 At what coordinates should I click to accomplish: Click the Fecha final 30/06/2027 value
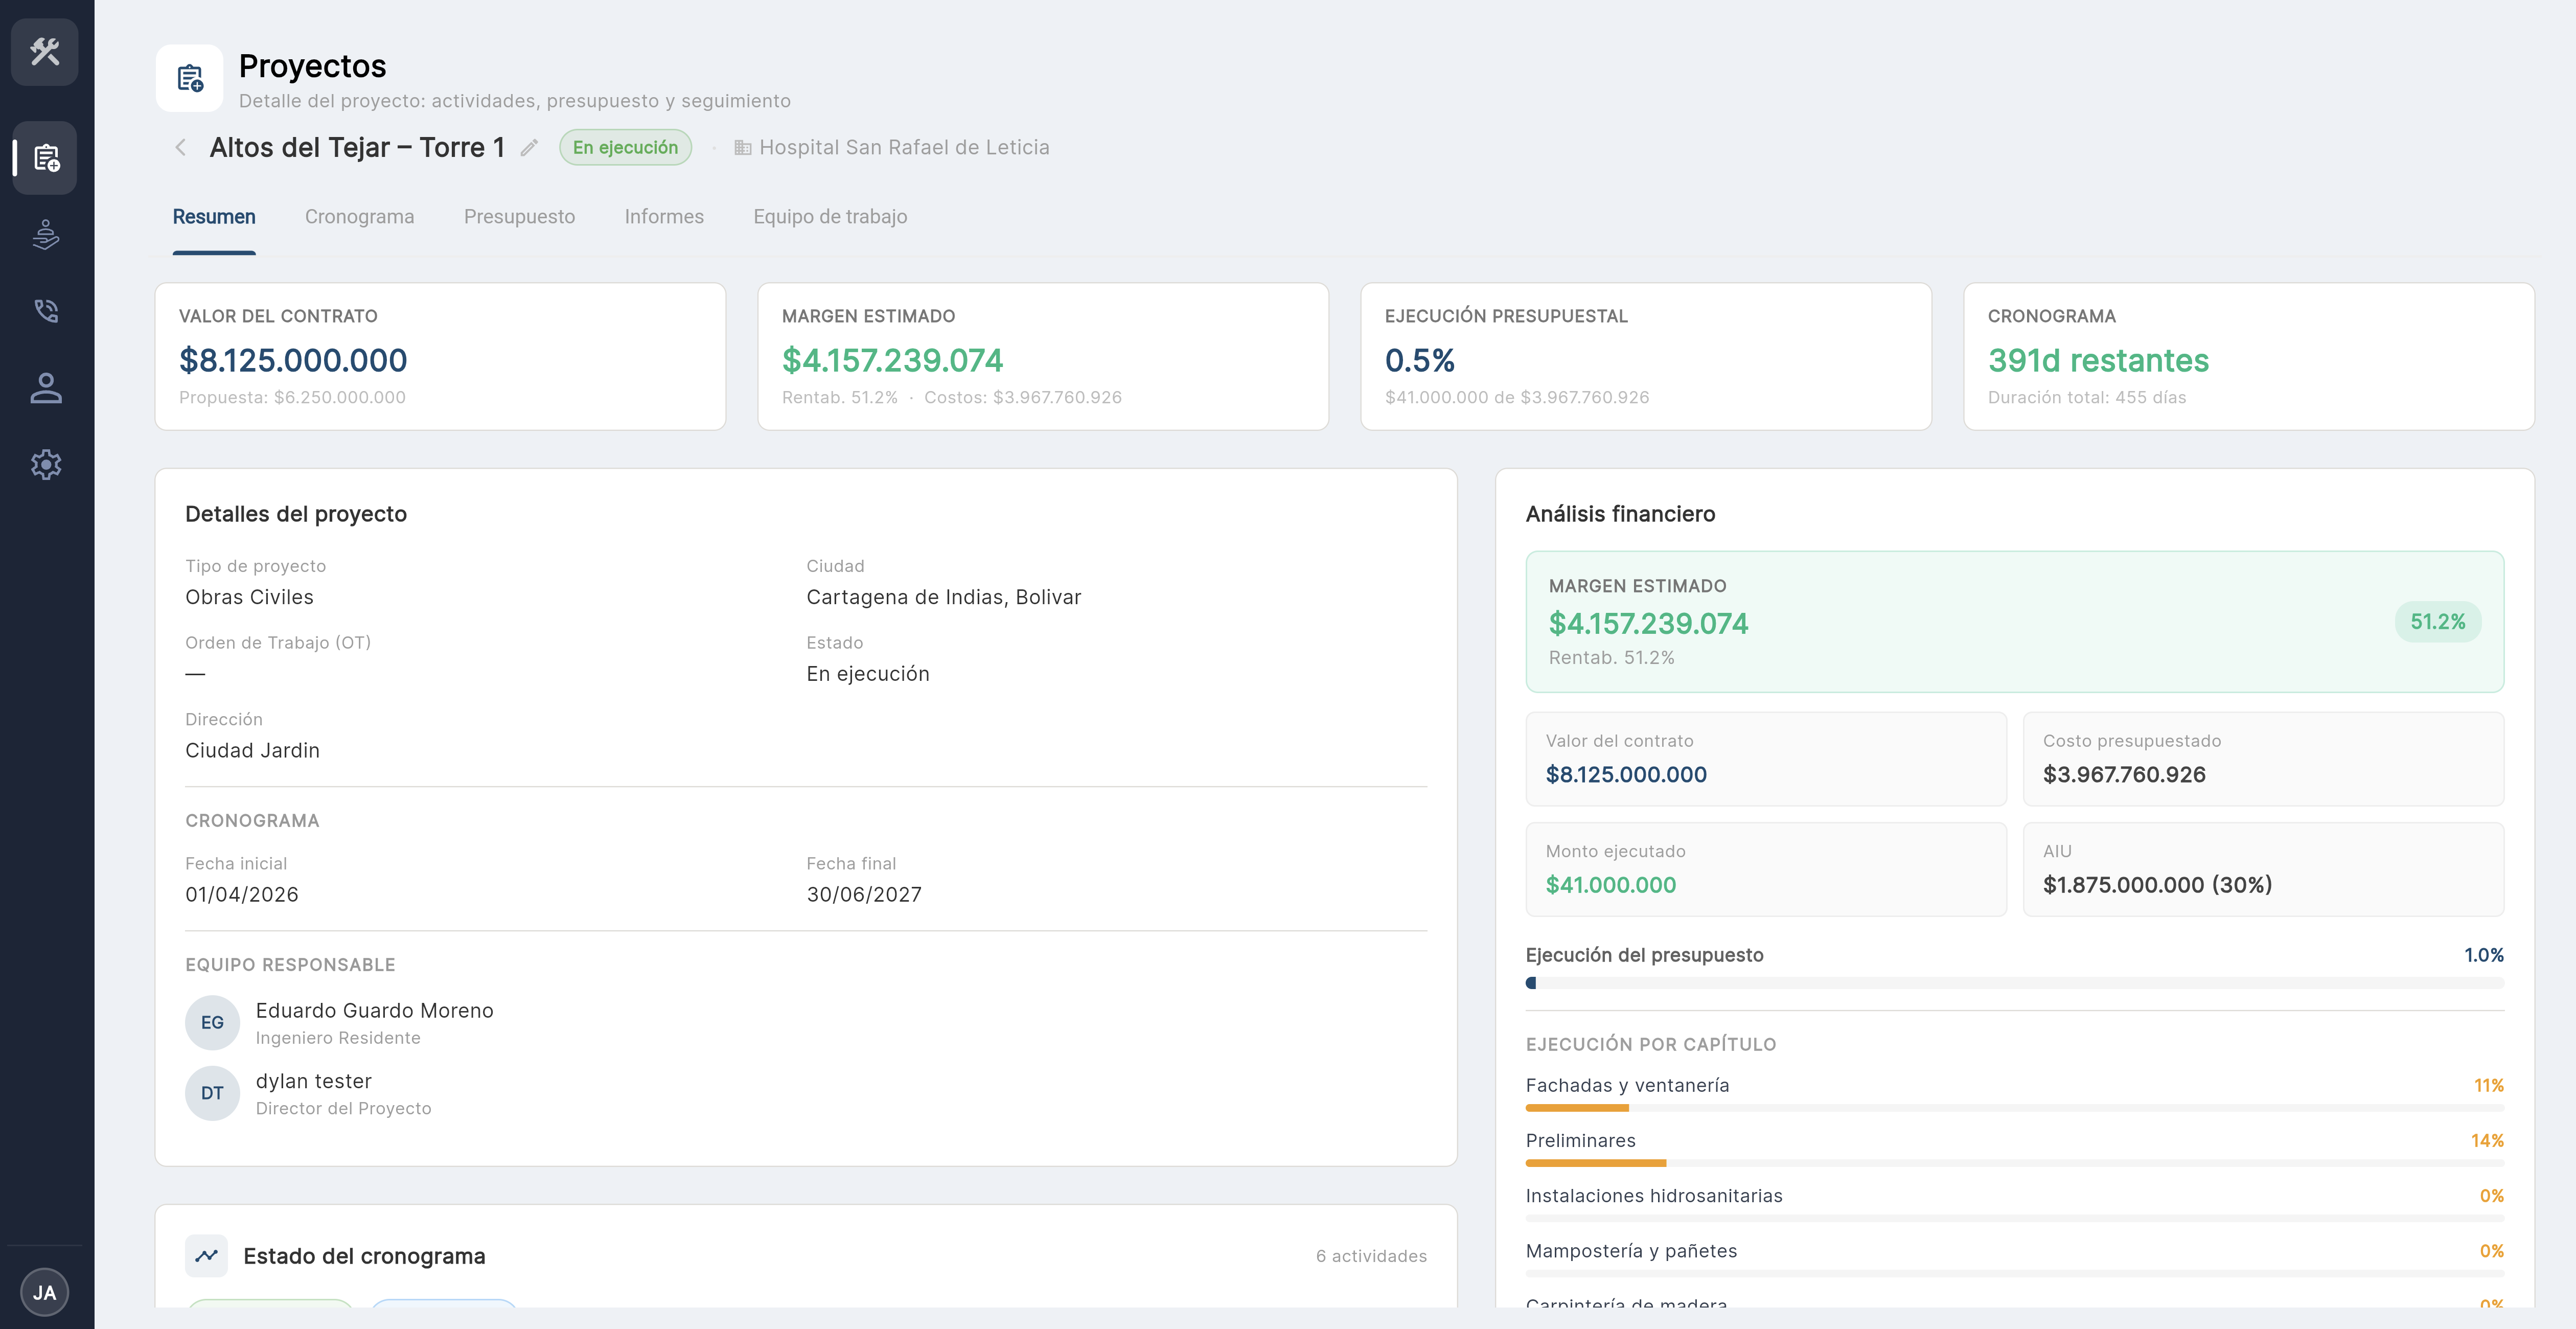(864, 894)
